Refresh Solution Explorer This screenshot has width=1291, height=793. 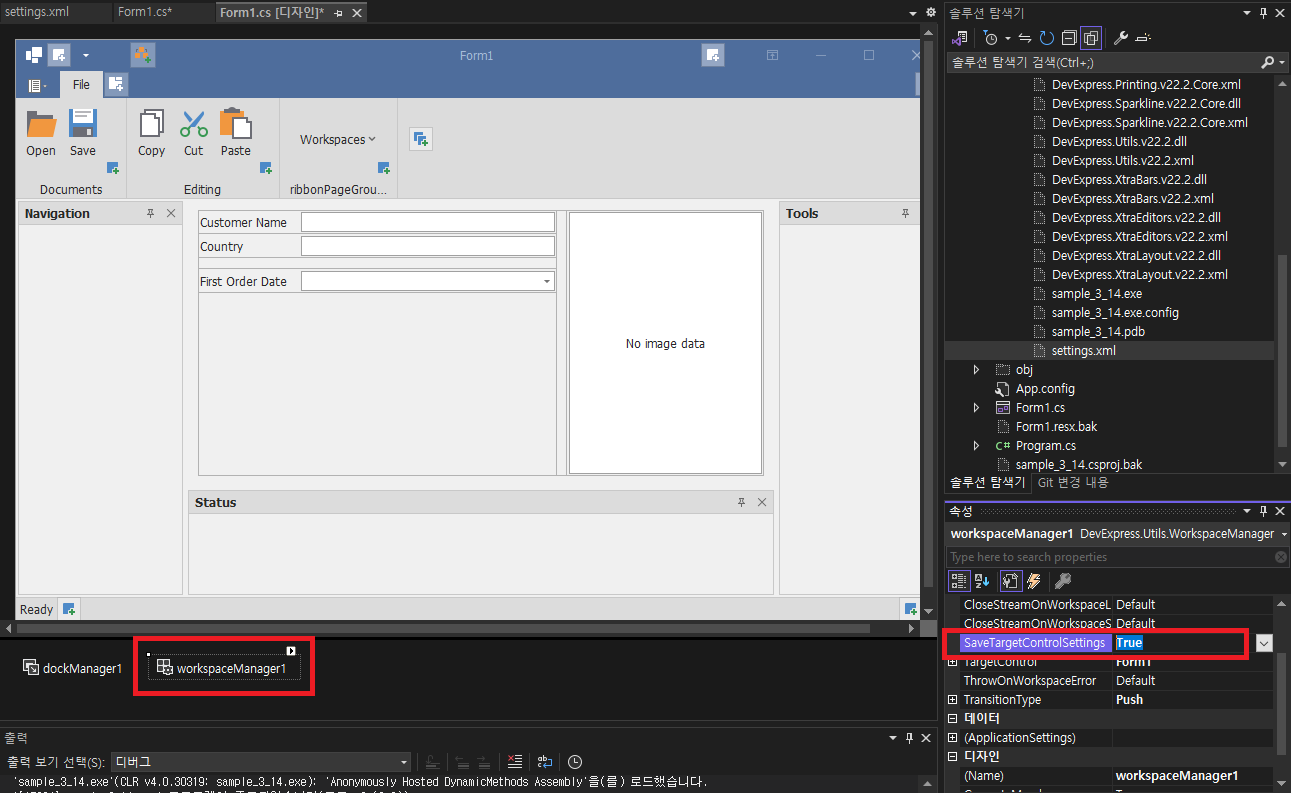point(1046,38)
